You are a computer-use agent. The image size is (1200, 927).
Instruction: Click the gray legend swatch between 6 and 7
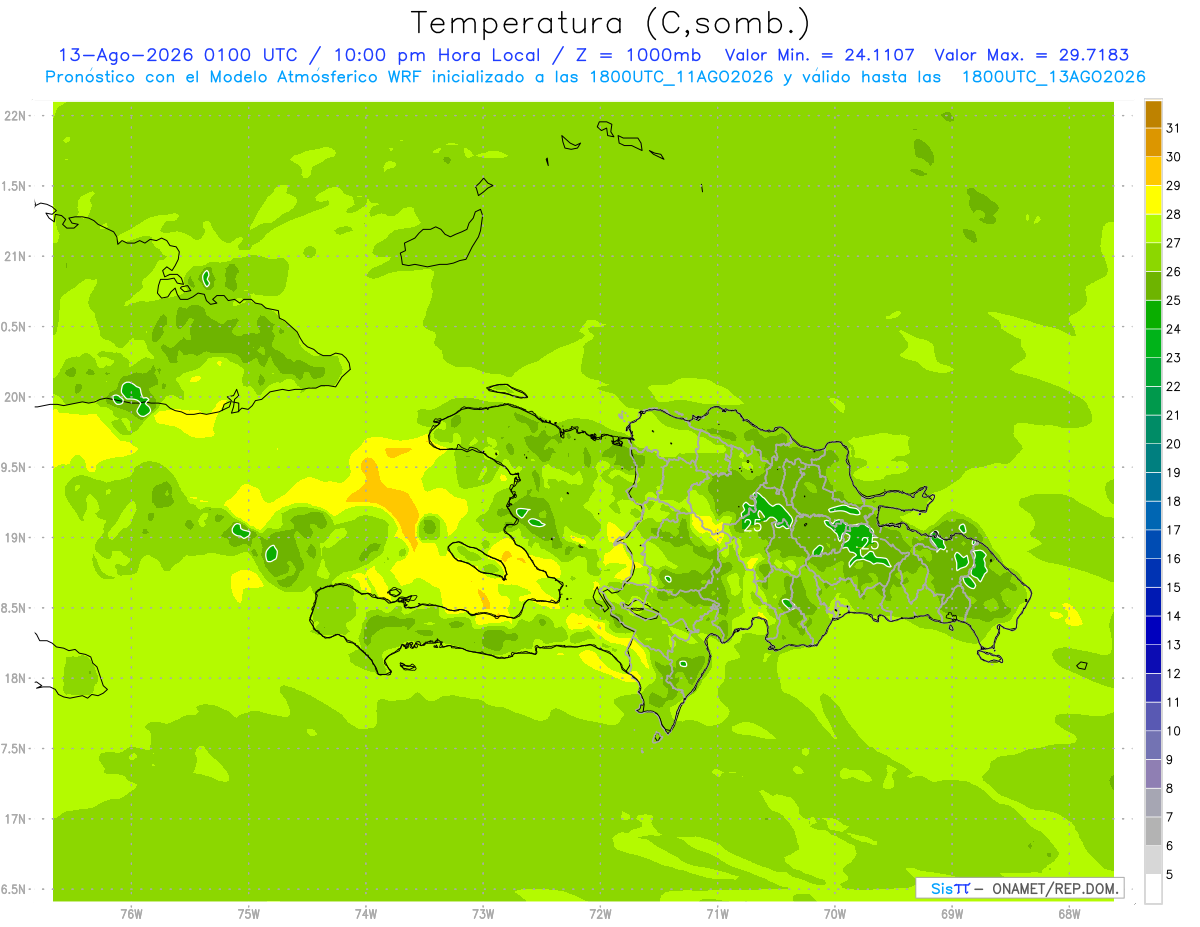[x=1153, y=832]
